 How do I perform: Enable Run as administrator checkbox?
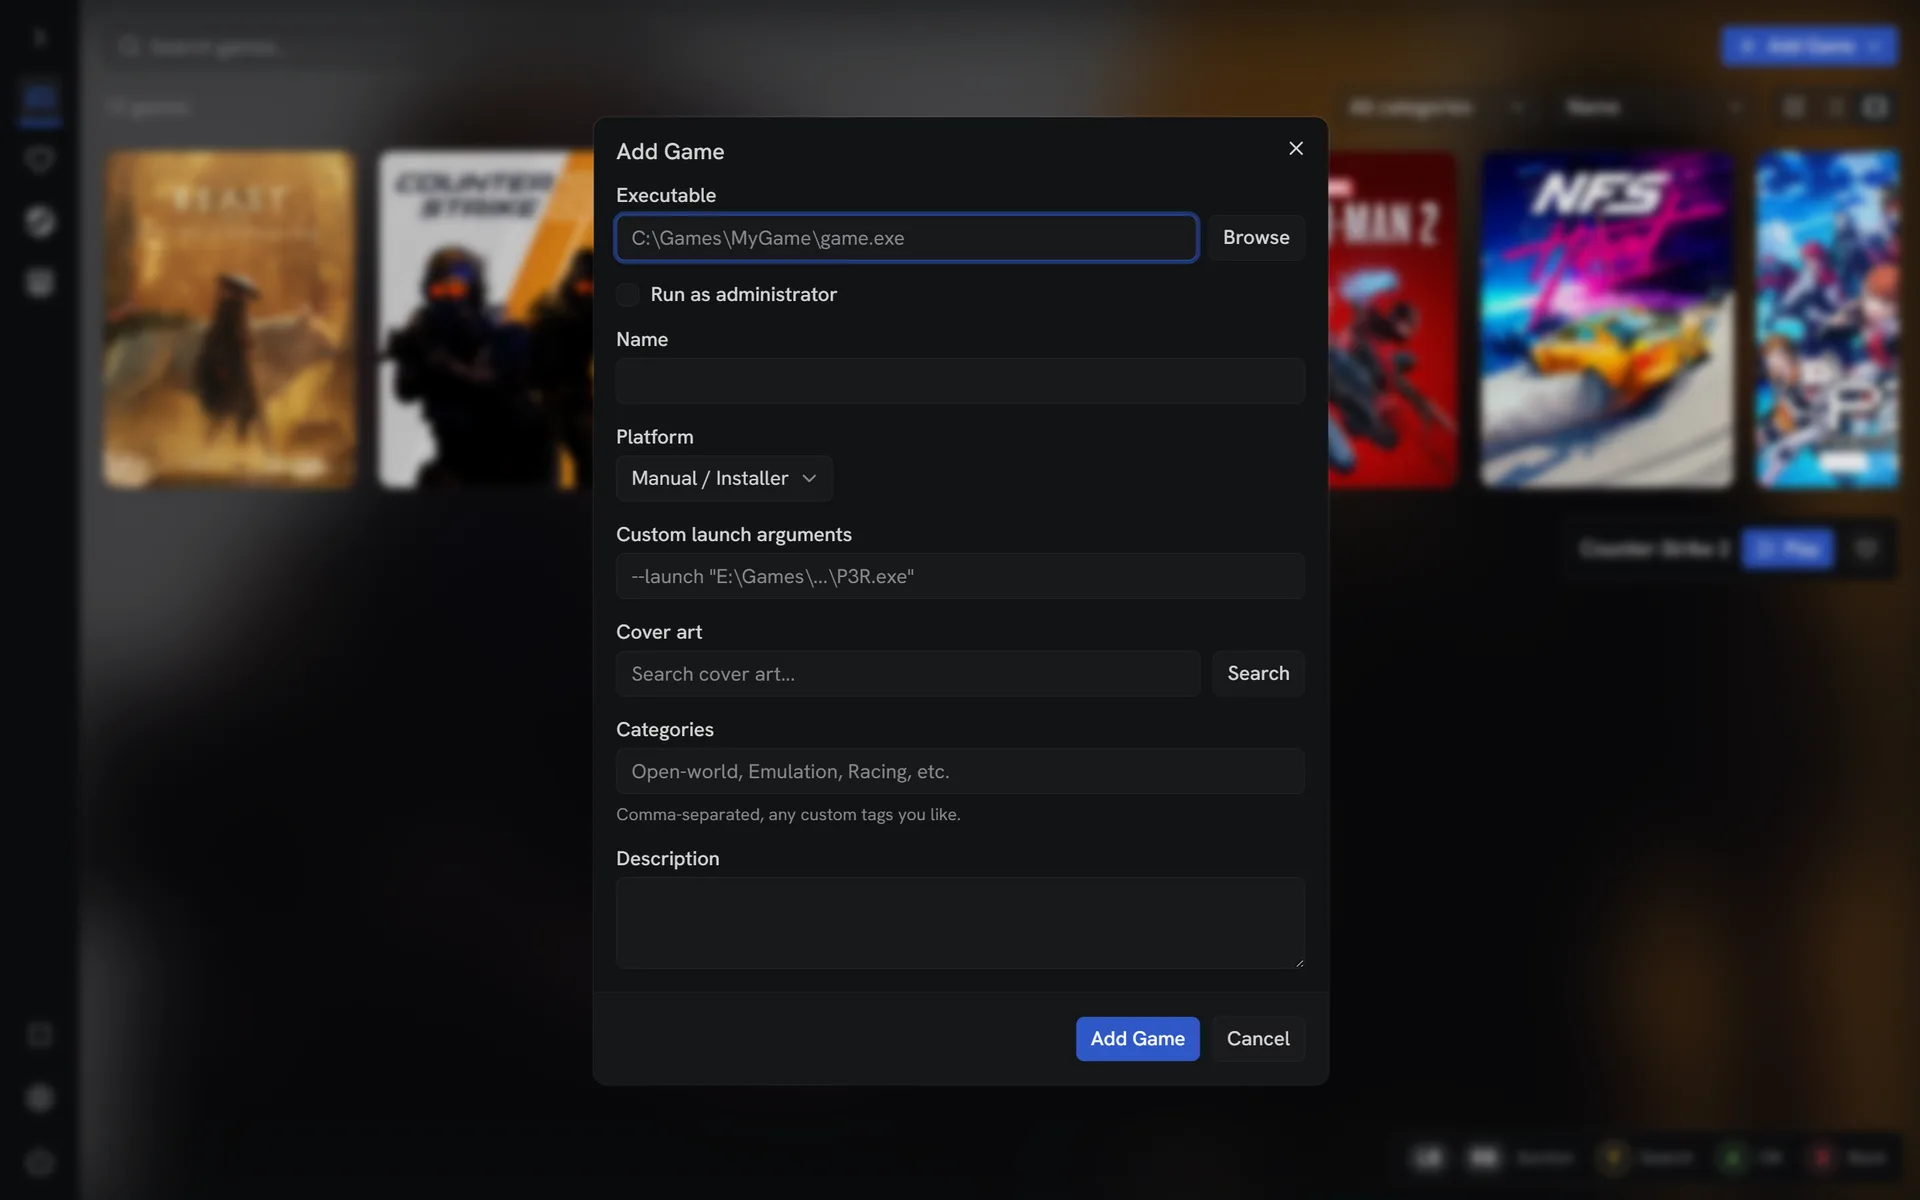click(x=628, y=294)
